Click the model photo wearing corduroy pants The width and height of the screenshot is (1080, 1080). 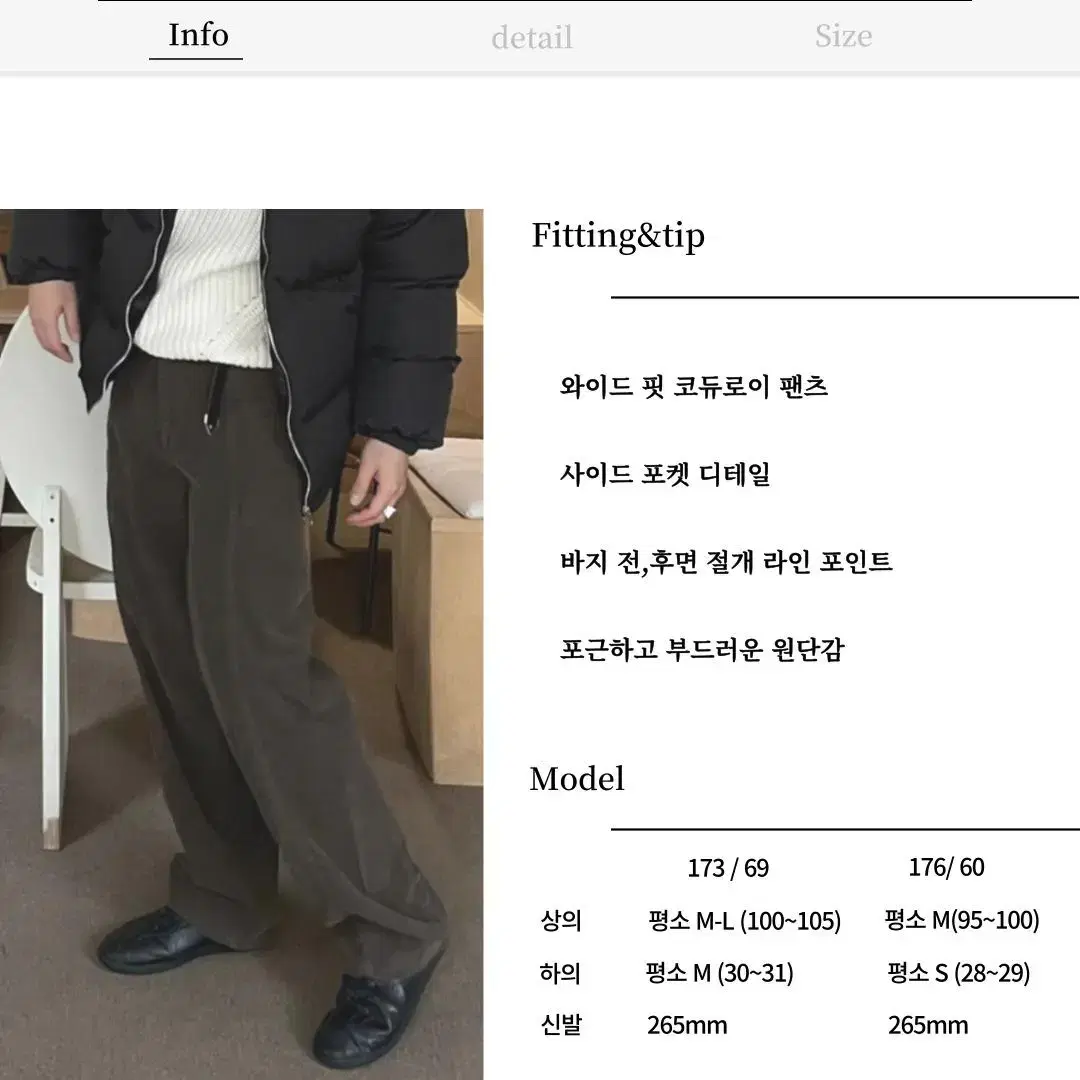pos(241,644)
